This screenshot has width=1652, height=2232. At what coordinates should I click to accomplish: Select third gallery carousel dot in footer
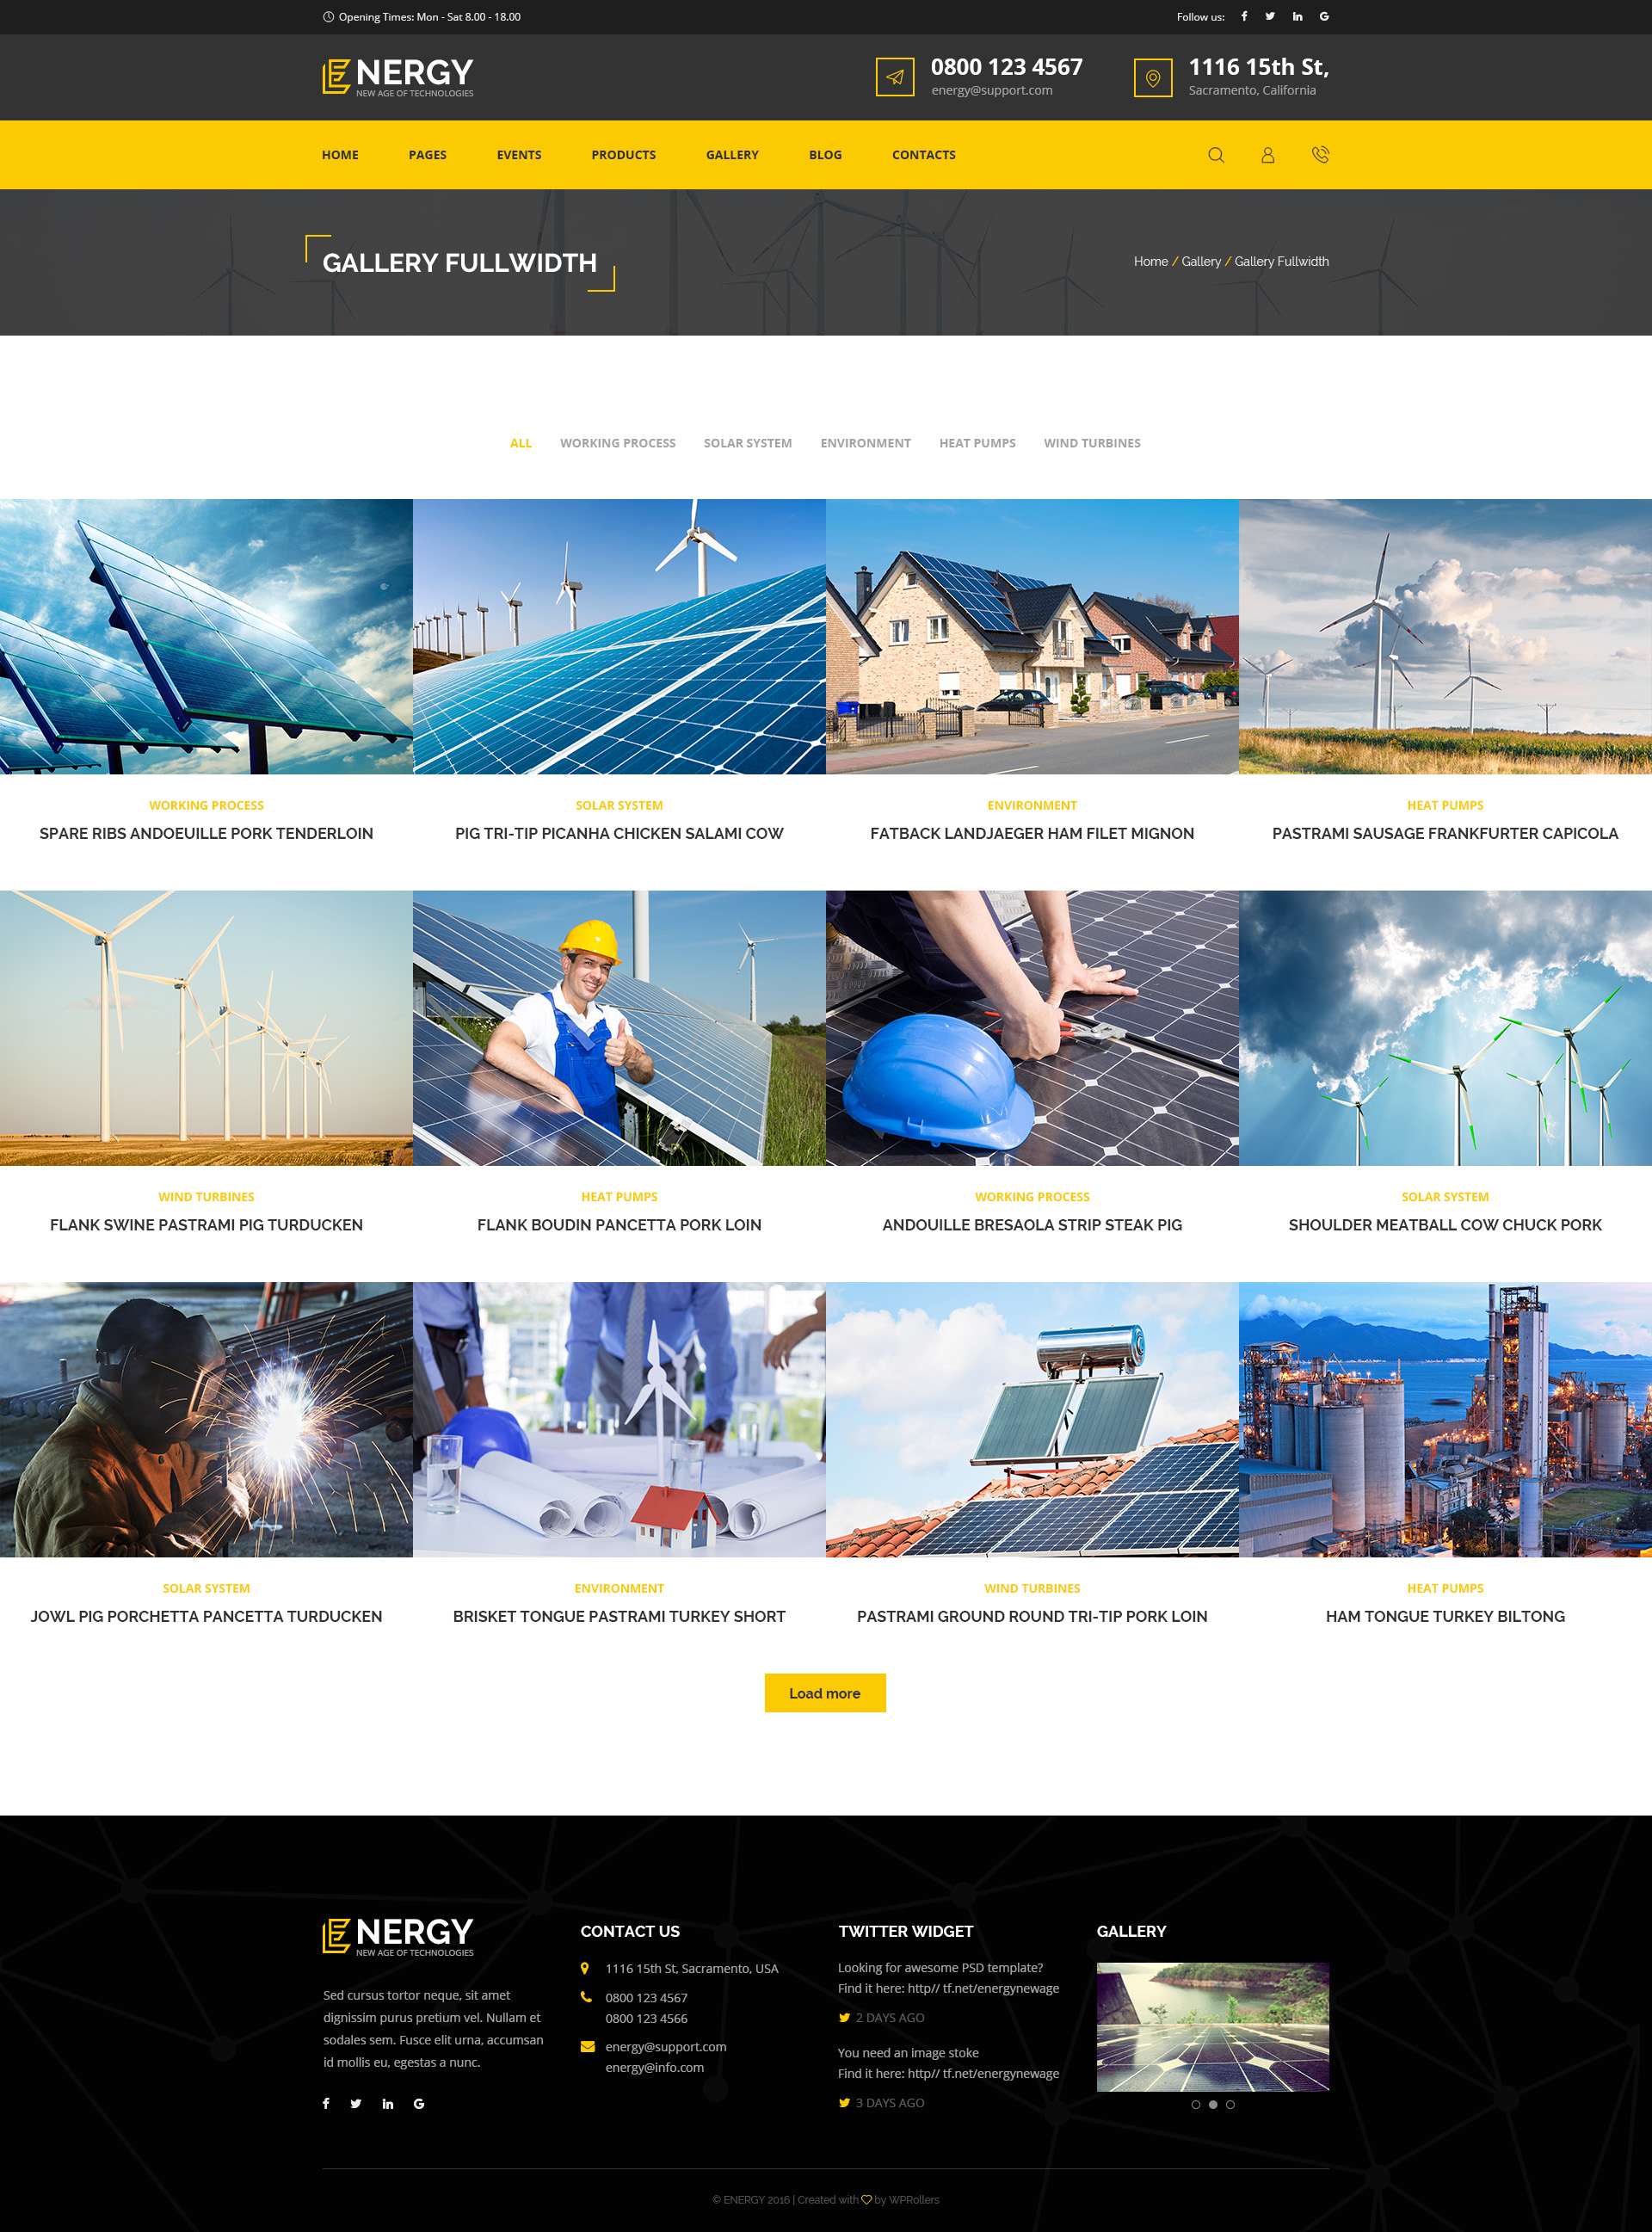[x=1230, y=2104]
